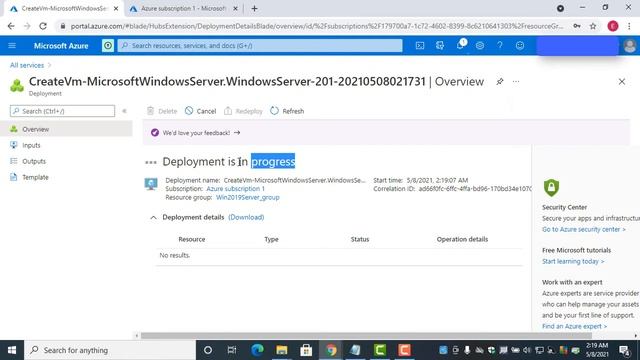640x360 pixels.
Task: Open Microsoft Store from the taskbar
Action: coord(306,350)
